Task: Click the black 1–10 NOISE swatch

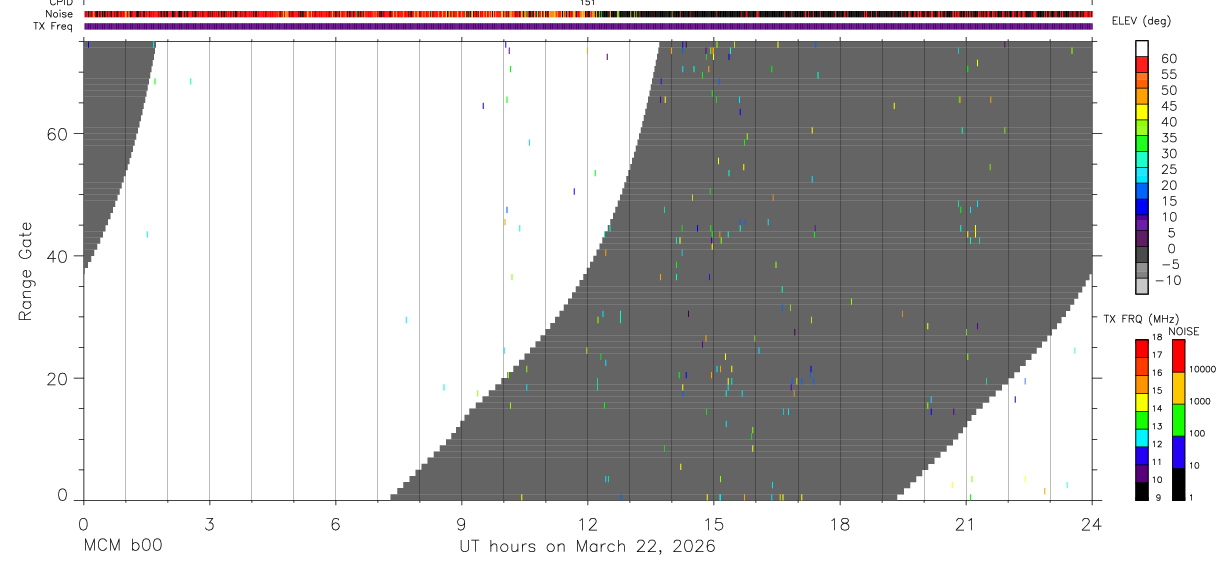Action: (1178, 484)
